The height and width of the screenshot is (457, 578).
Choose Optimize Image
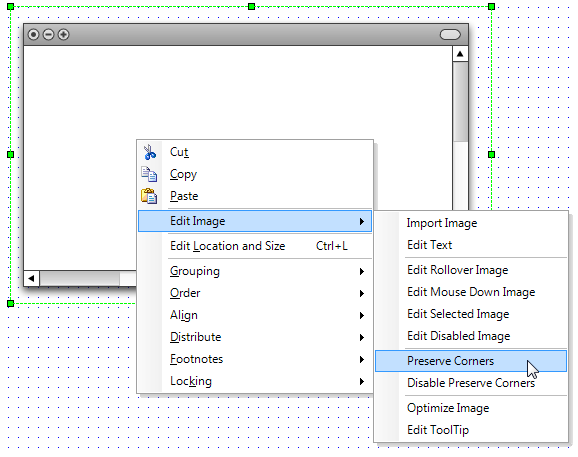tap(471, 408)
